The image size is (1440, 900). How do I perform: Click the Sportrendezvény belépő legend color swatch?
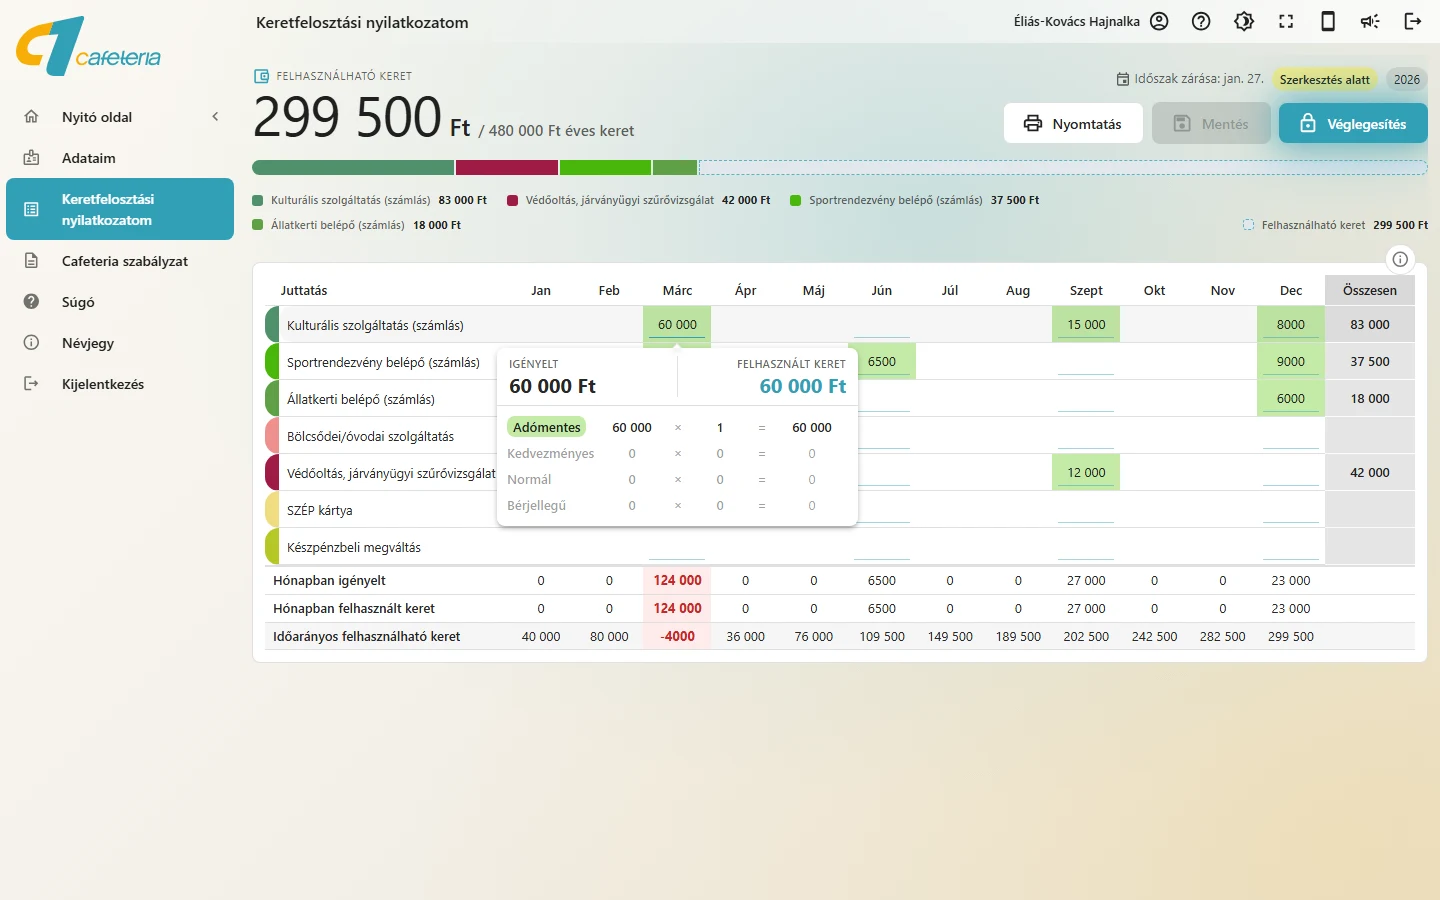point(796,200)
